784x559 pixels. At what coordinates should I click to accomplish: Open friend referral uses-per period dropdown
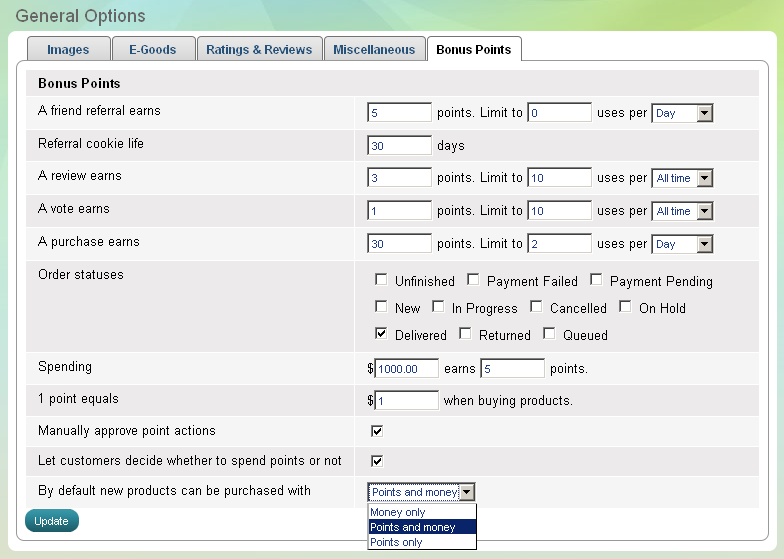(x=682, y=113)
